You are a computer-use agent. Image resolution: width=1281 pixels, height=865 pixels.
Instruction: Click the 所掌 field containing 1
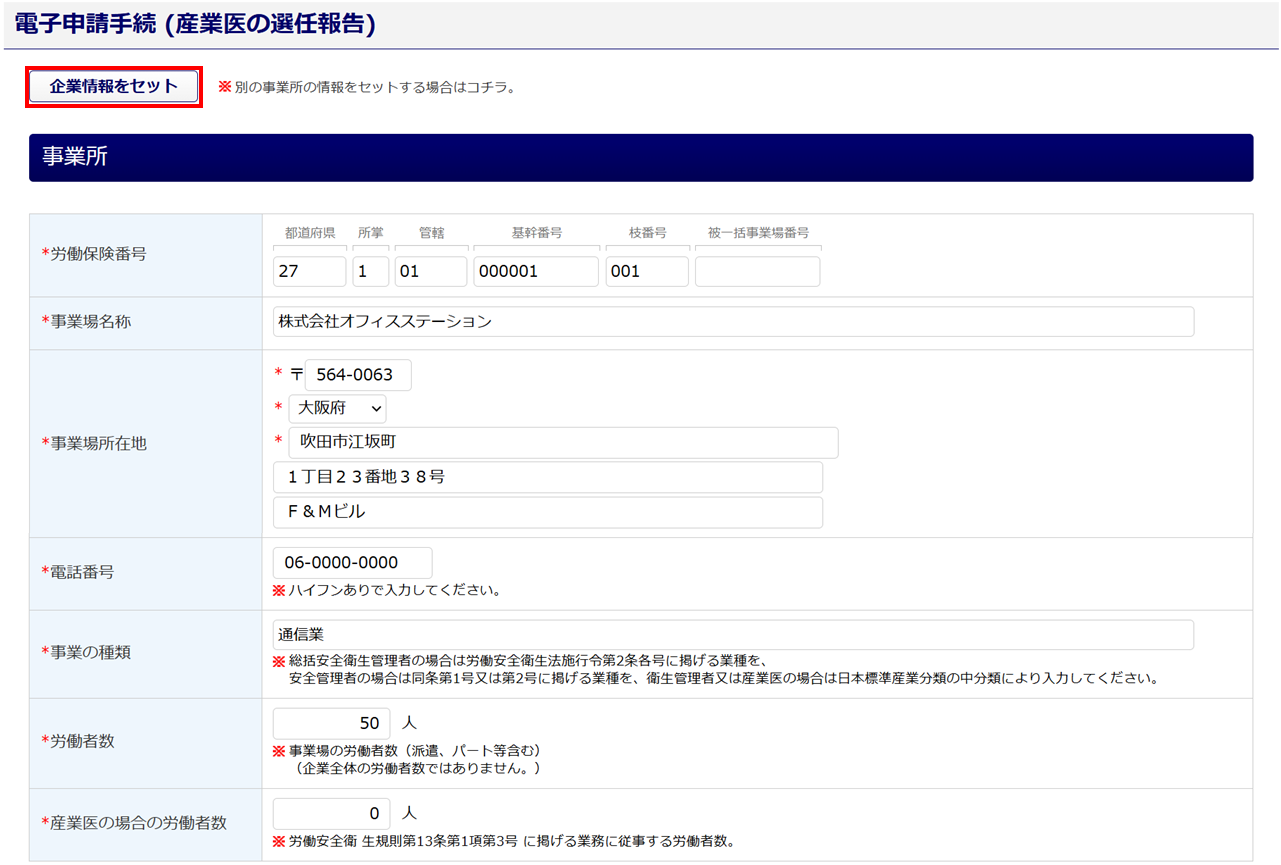coord(370,272)
